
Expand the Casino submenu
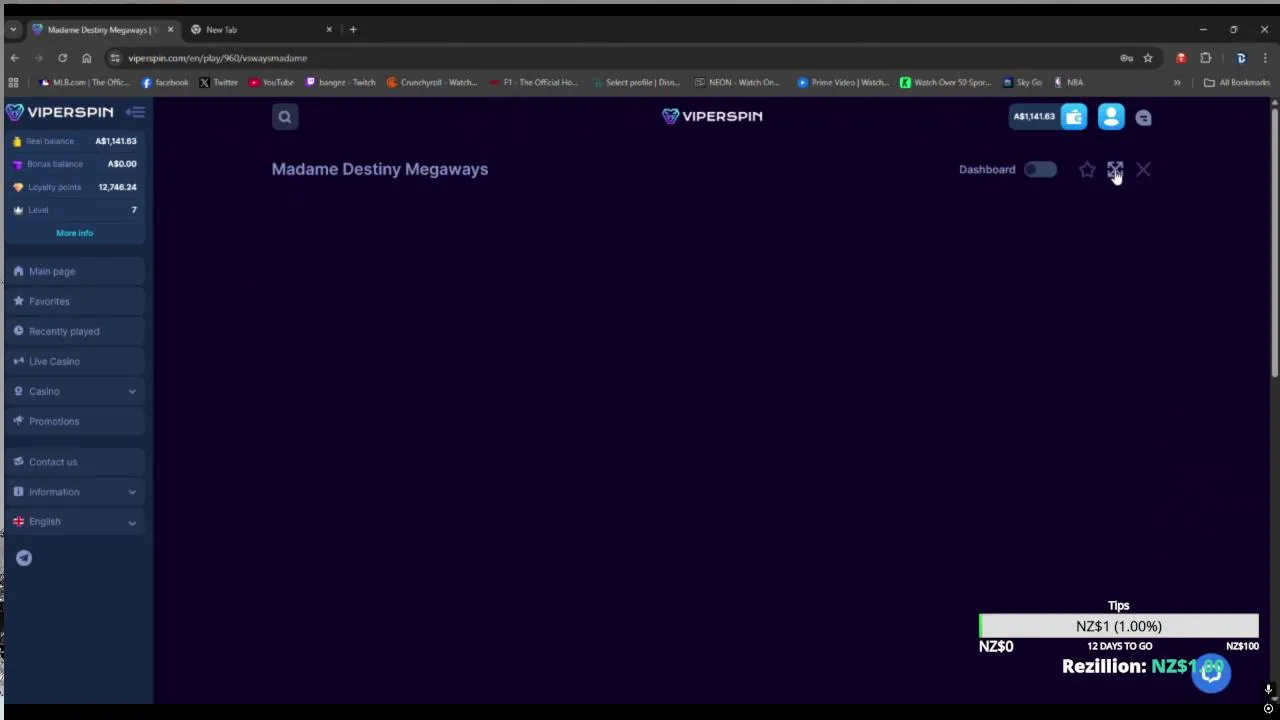pyautogui.click(x=75, y=391)
